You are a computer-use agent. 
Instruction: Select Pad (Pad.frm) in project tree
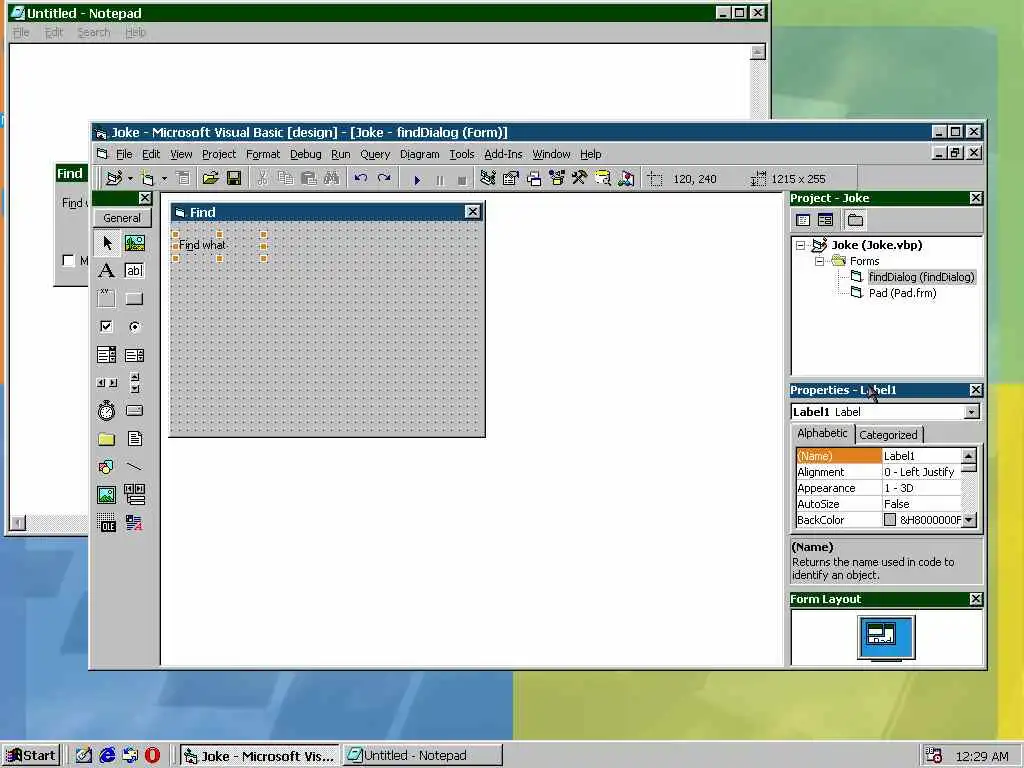point(902,293)
